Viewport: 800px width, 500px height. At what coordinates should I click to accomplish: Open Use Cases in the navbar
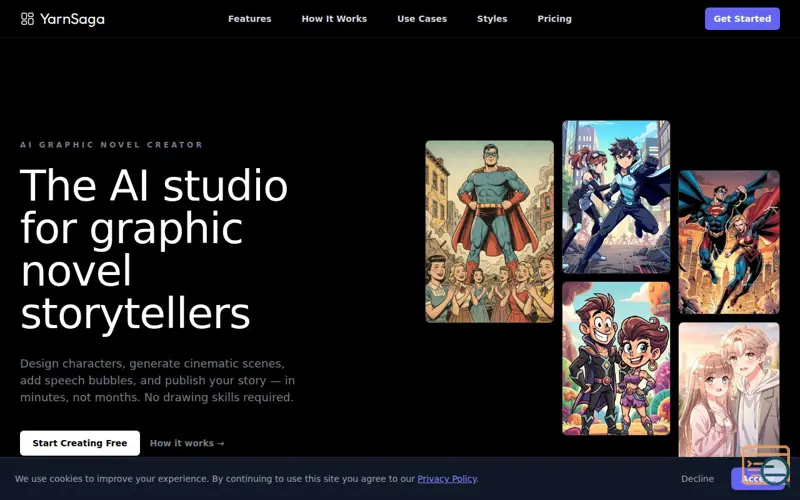point(422,19)
